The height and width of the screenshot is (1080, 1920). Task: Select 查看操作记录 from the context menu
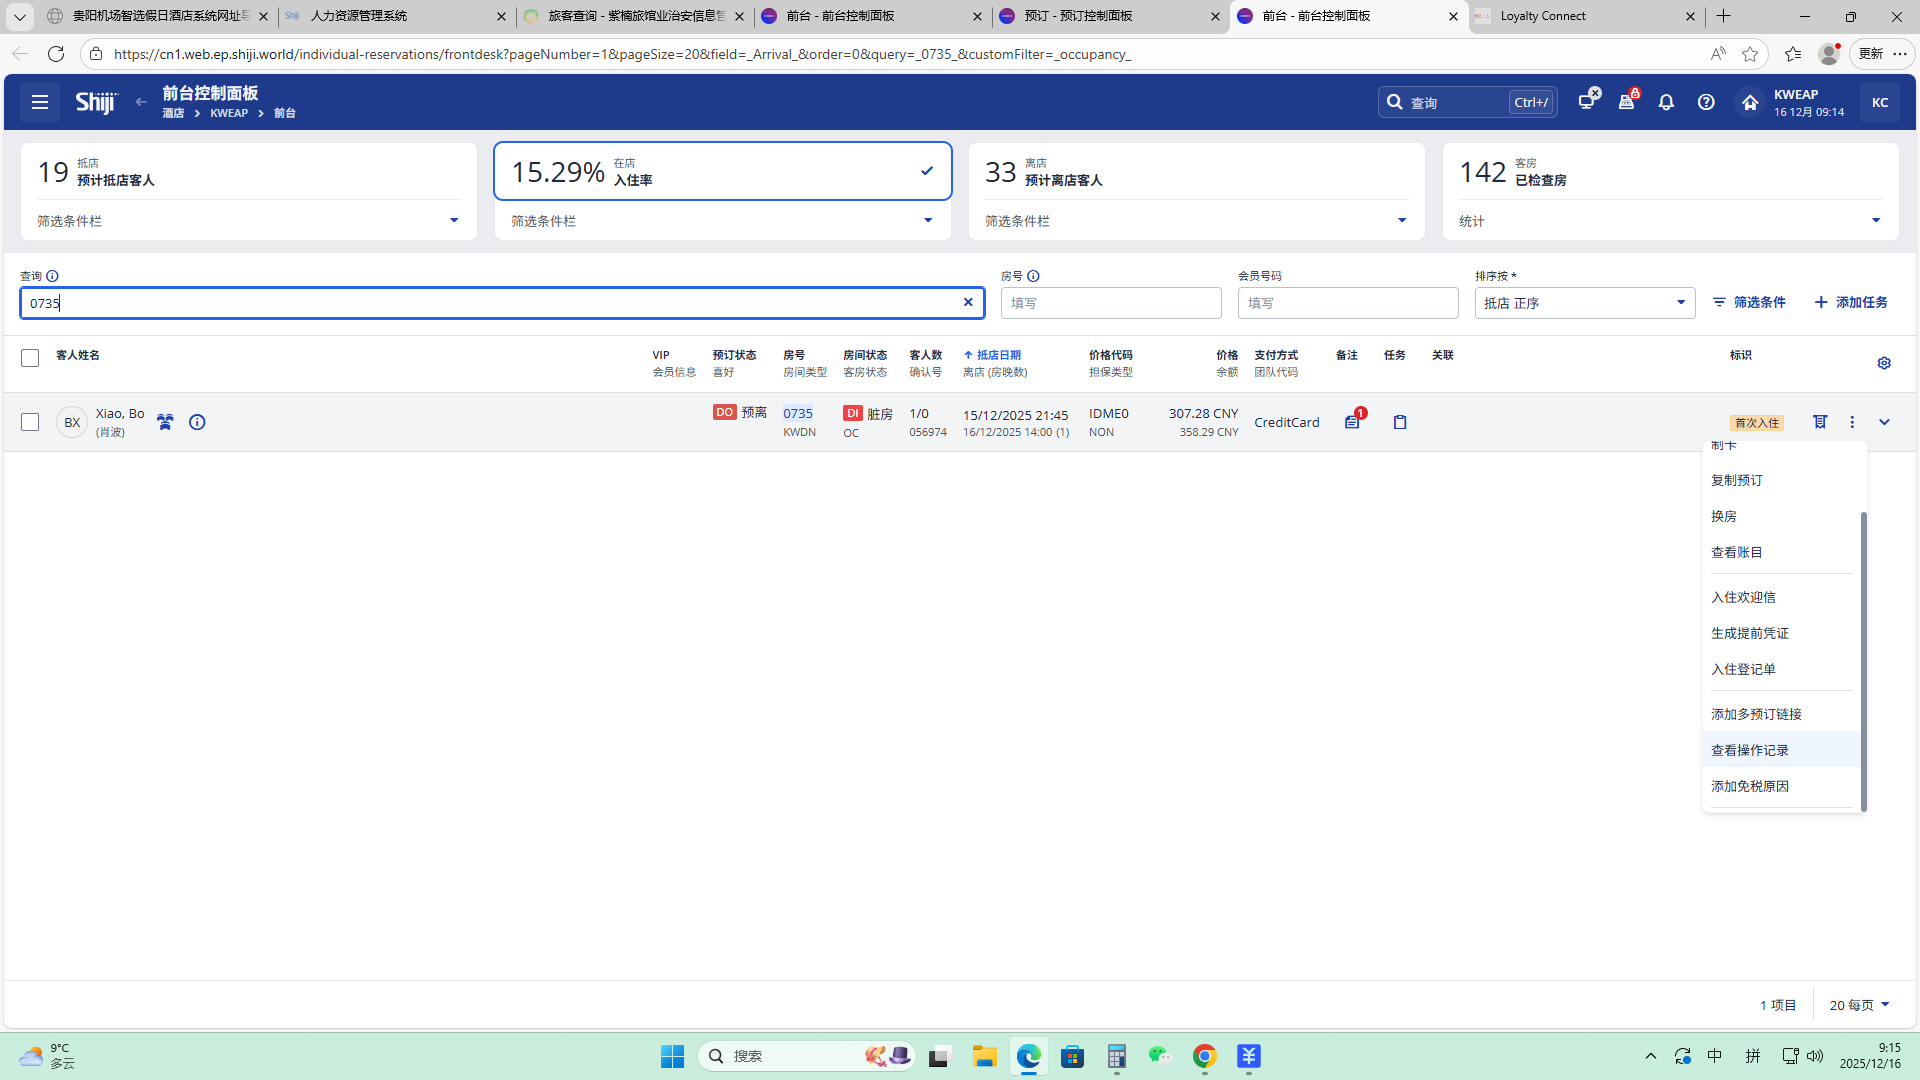(x=1749, y=750)
